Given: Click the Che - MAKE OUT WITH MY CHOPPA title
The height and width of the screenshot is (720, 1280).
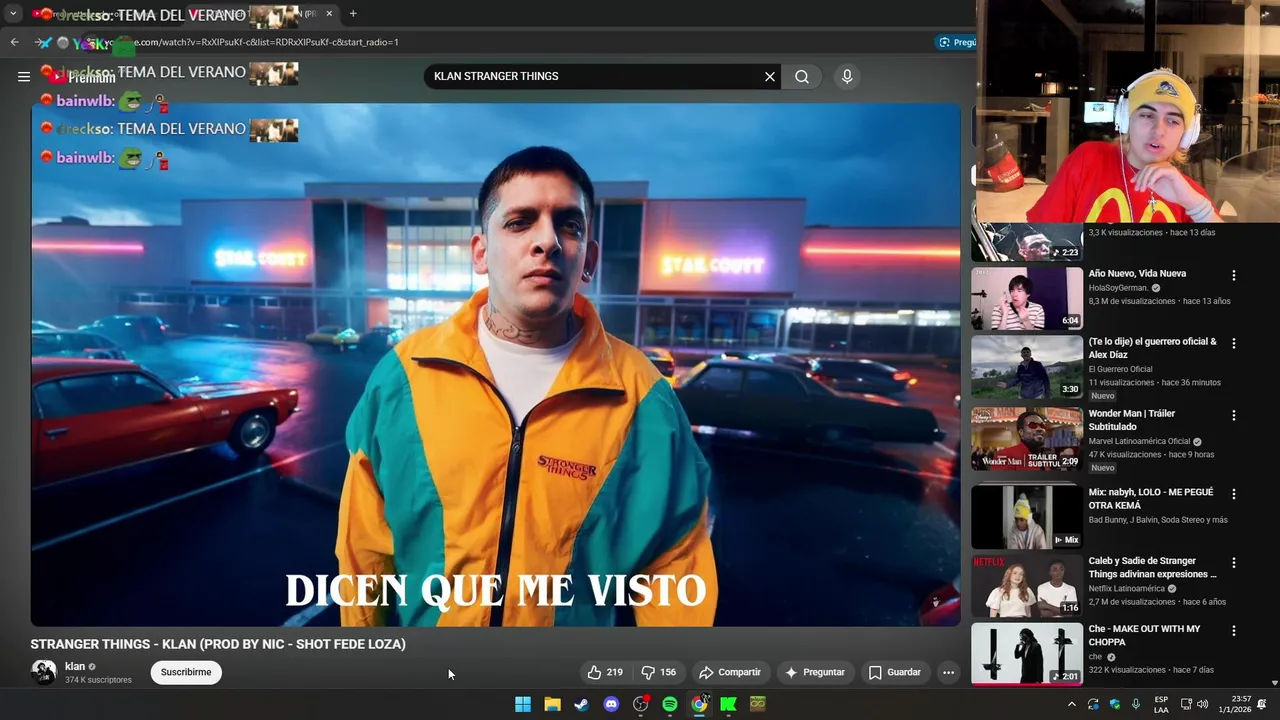Looking at the screenshot, I should tap(1144, 635).
